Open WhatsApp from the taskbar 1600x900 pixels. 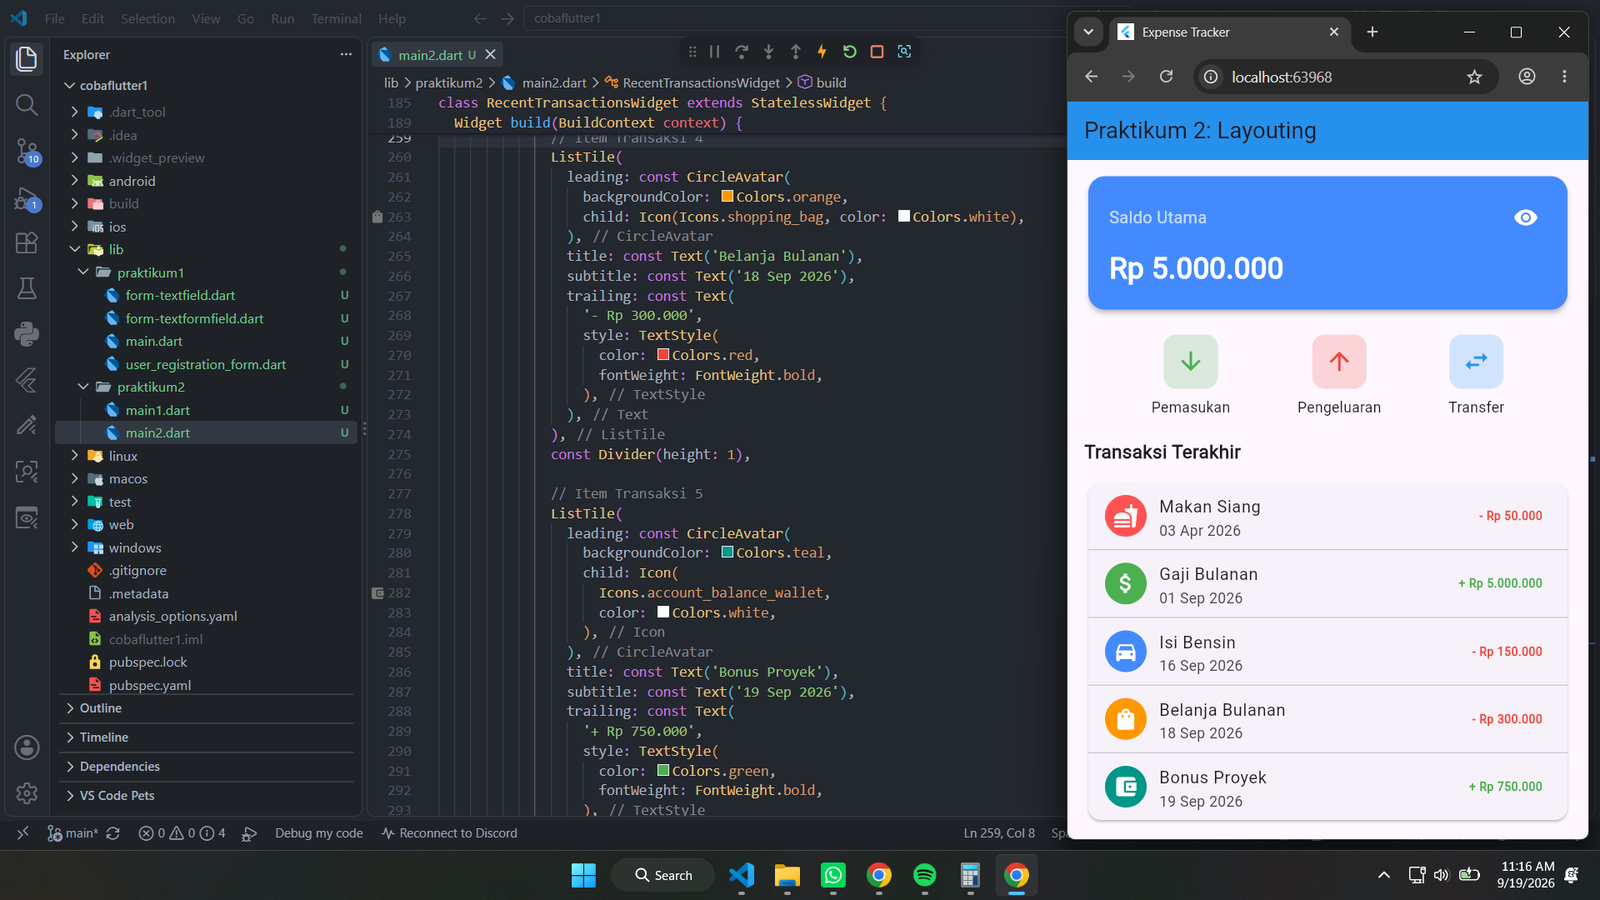point(833,876)
